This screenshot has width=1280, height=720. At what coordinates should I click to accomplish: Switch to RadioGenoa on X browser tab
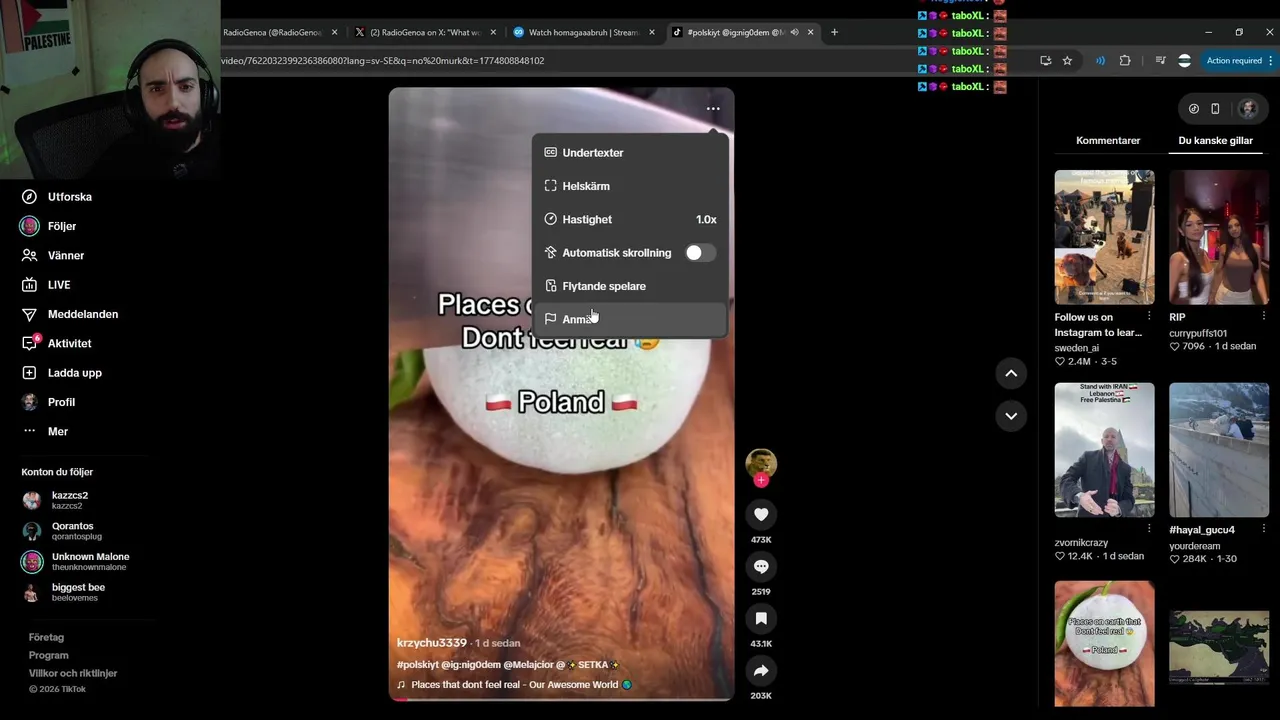pyautogui.click(x=425, y=32)
